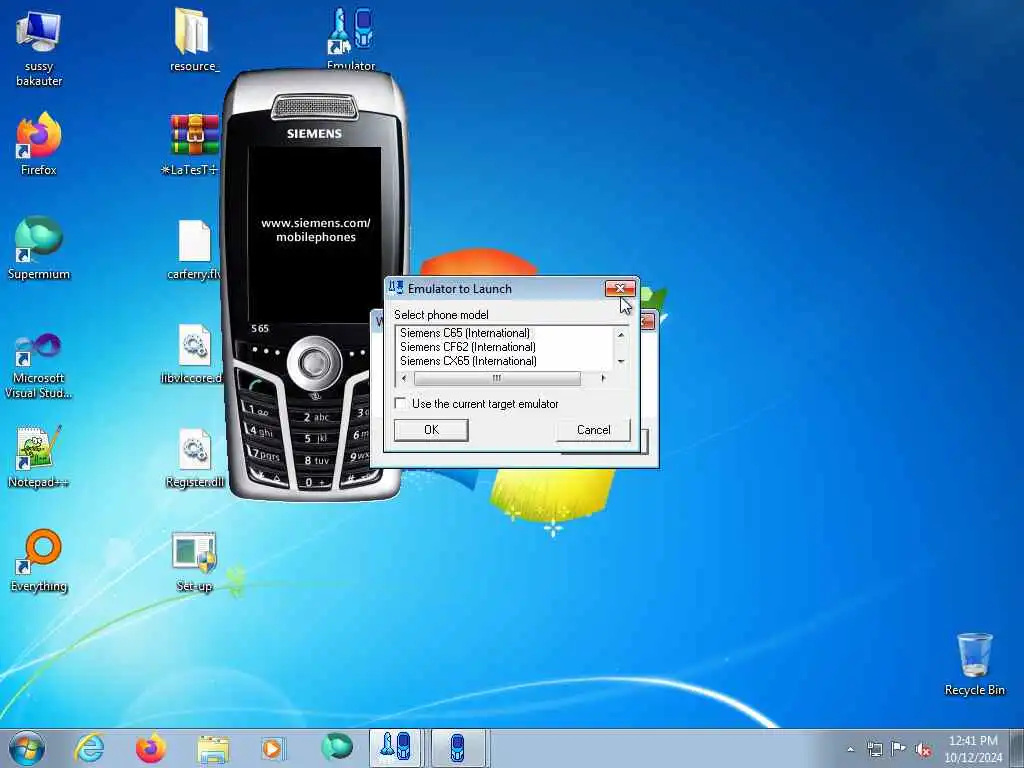Click the Siemens phone screen
The height and width of the screenshot is (768, 1024).
coord(314,234)
